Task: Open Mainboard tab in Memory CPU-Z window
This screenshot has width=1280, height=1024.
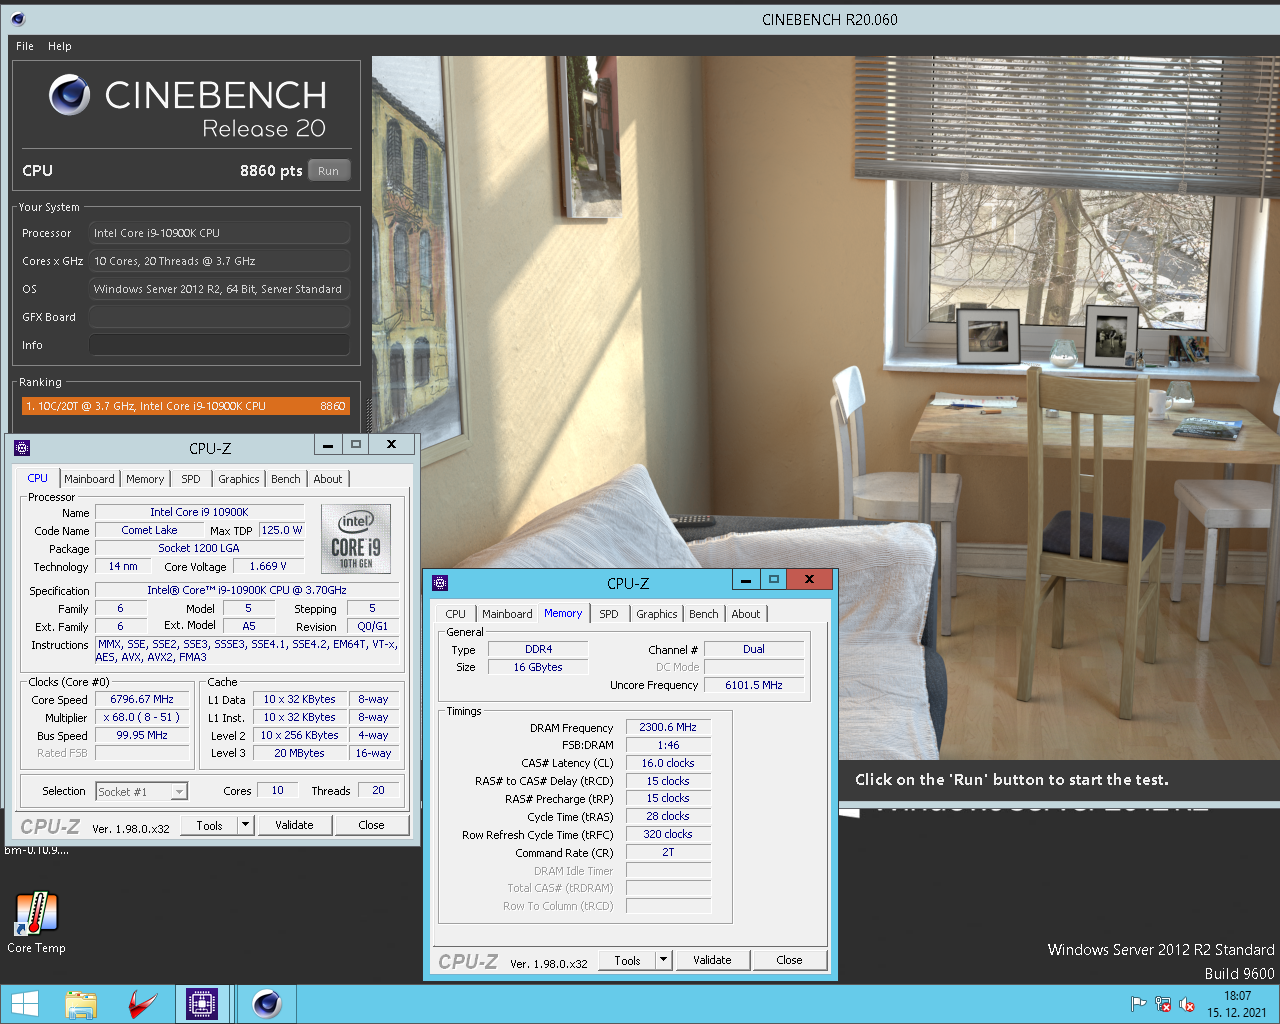Action: [x=507, y=614]
